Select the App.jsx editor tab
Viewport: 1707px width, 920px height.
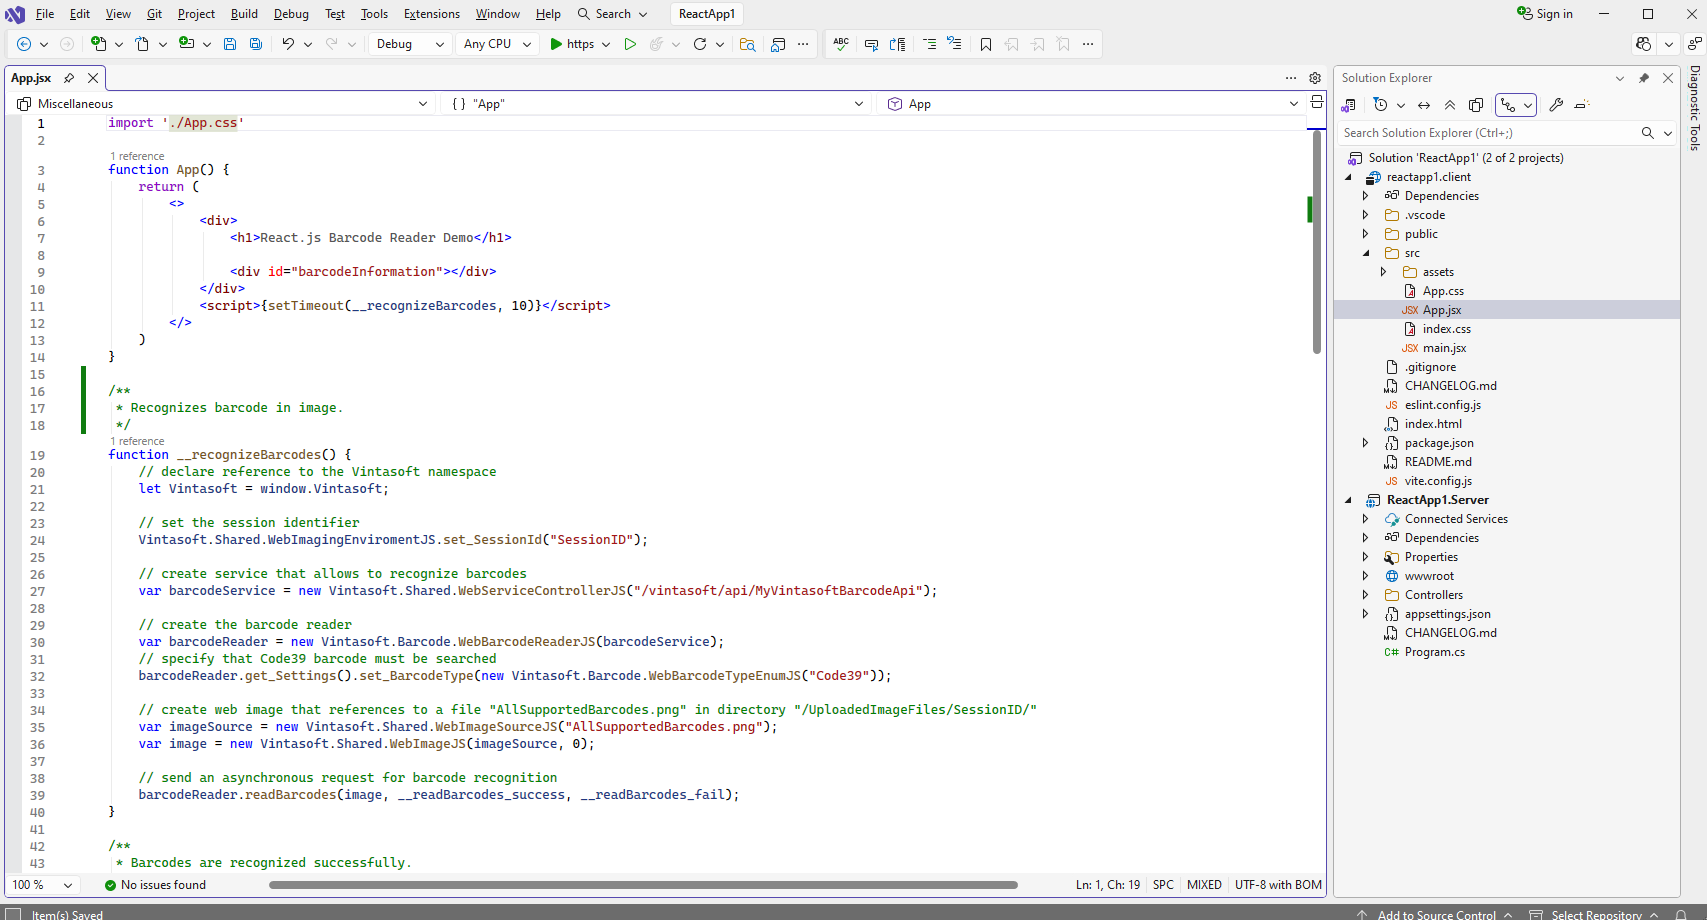coord(31,77)
